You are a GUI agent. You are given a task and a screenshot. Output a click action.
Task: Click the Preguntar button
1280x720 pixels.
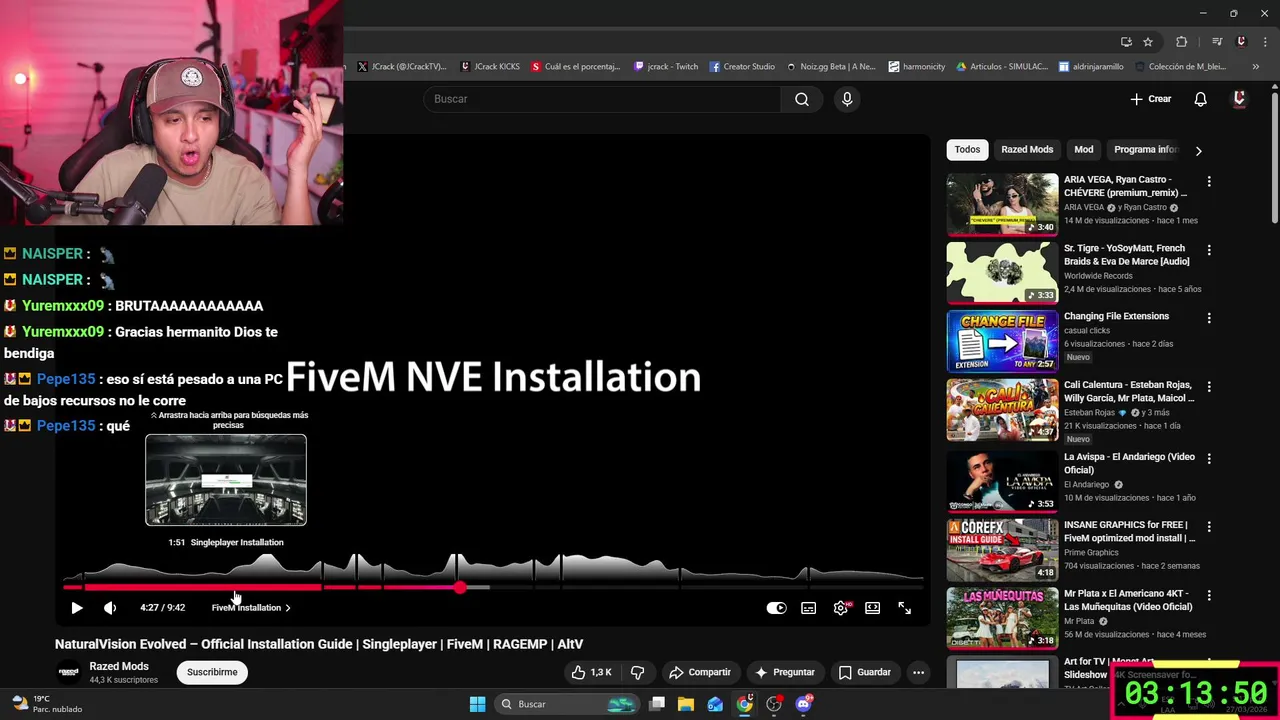[x=785, y=672]
